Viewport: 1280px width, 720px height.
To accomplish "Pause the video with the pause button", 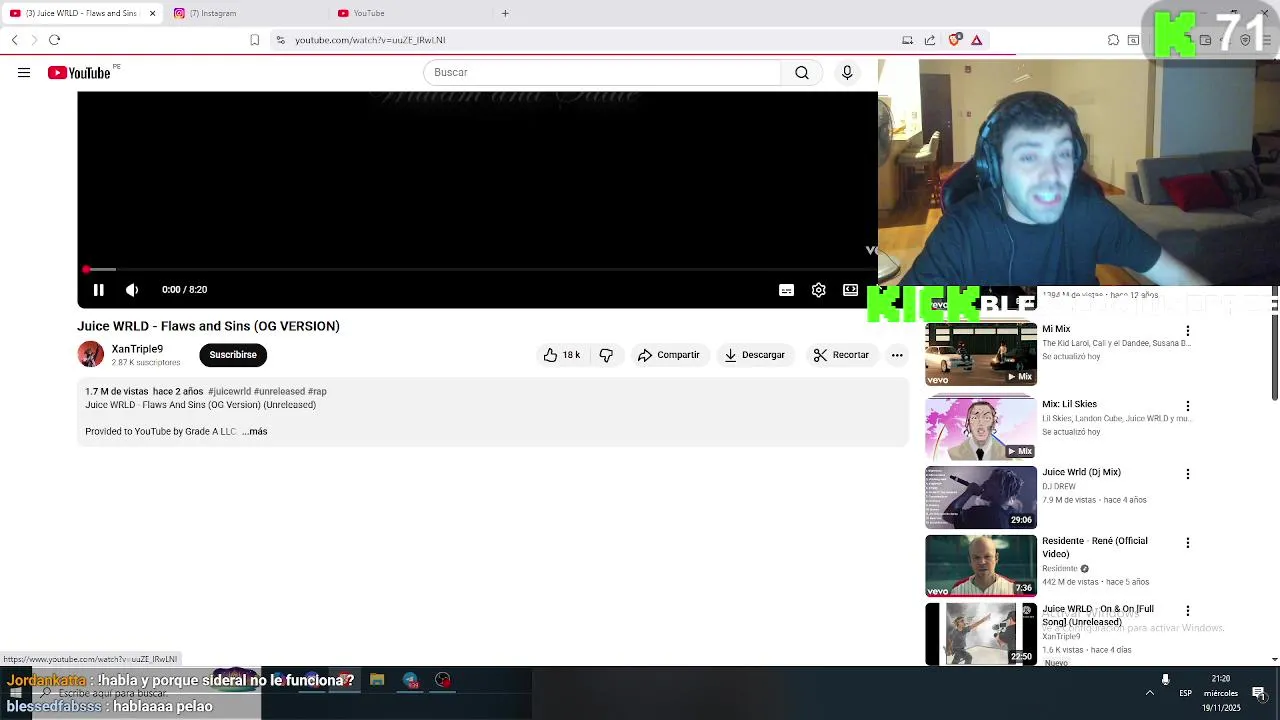I will (x=99, y=290).
